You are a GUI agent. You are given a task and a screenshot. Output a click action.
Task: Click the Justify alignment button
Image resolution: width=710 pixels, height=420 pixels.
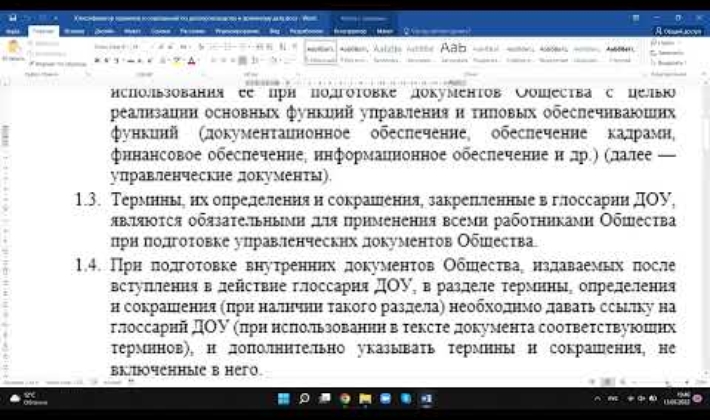243,61
